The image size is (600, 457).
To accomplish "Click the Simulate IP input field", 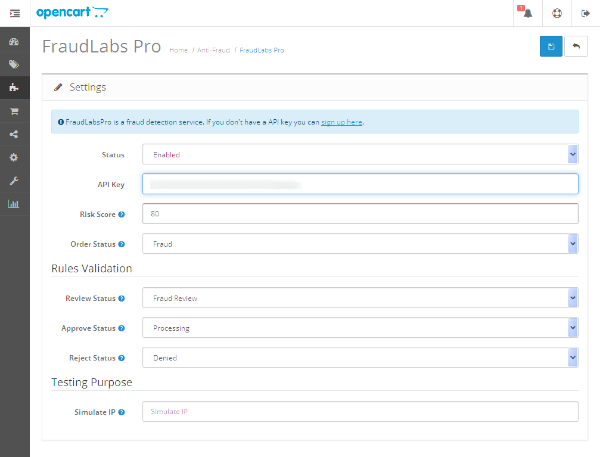I will coord(360,411).
